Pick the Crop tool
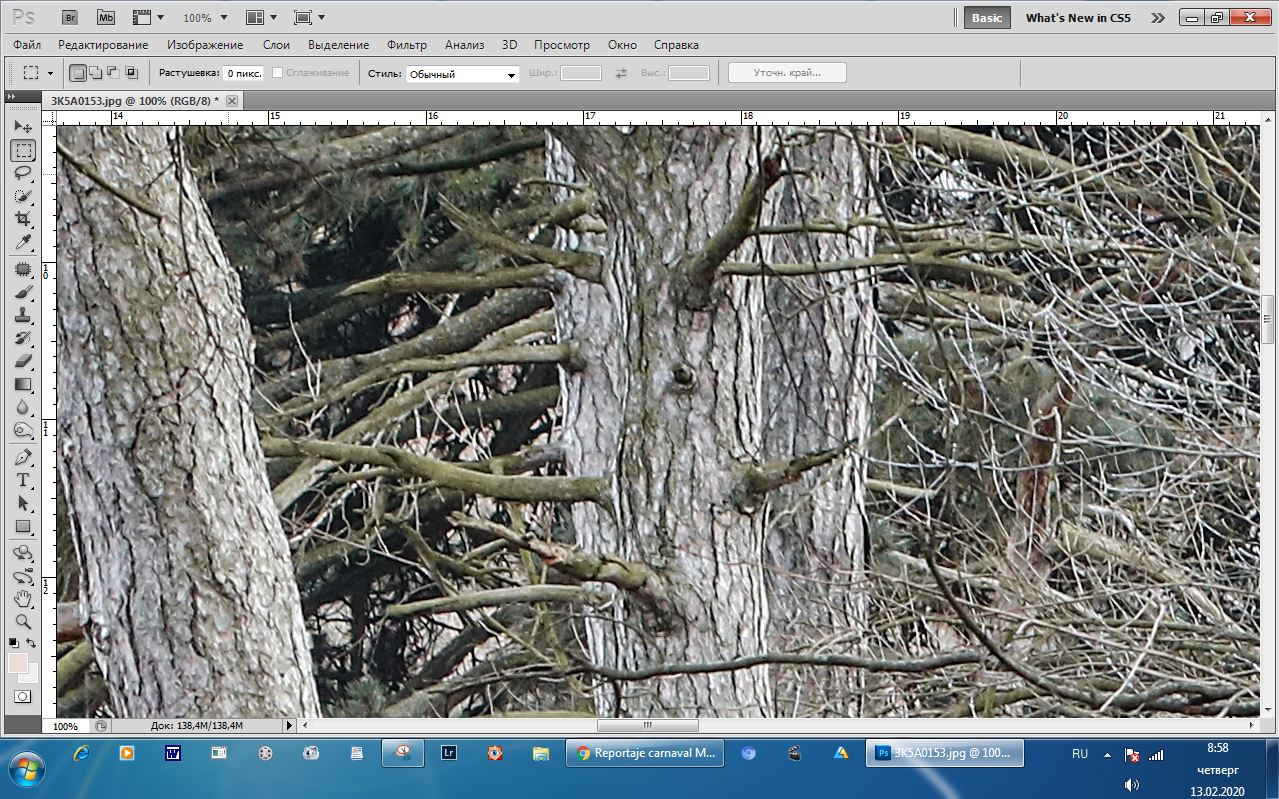The image size is (1279, 799). coord(23,220)
